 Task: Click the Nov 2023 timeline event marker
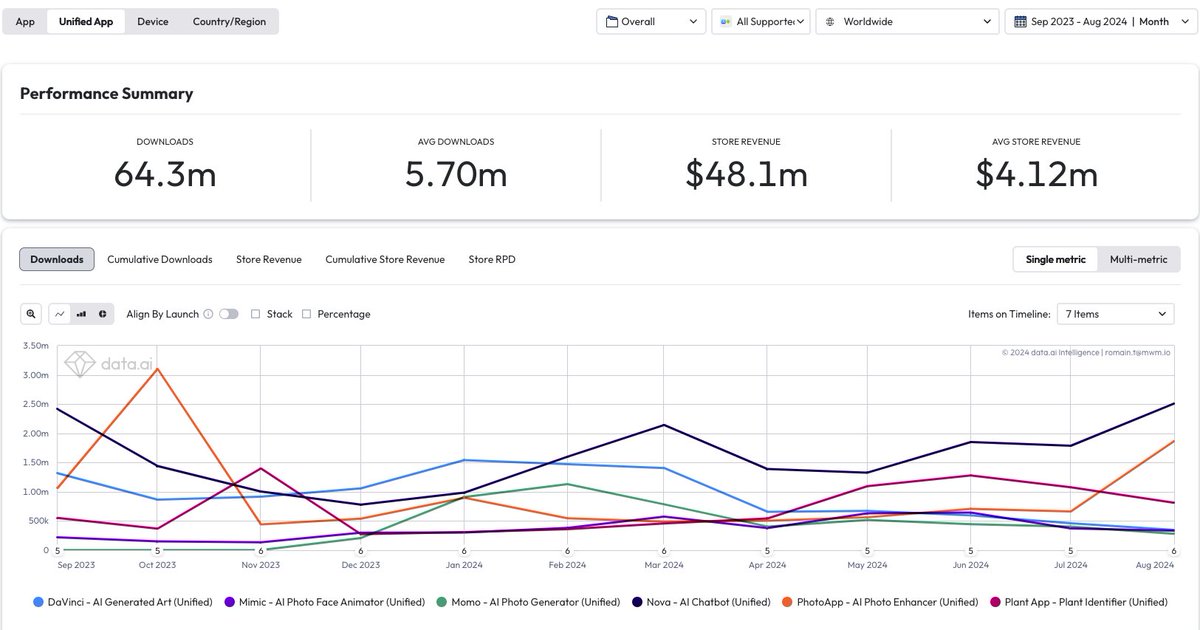(x=261, y=551)
